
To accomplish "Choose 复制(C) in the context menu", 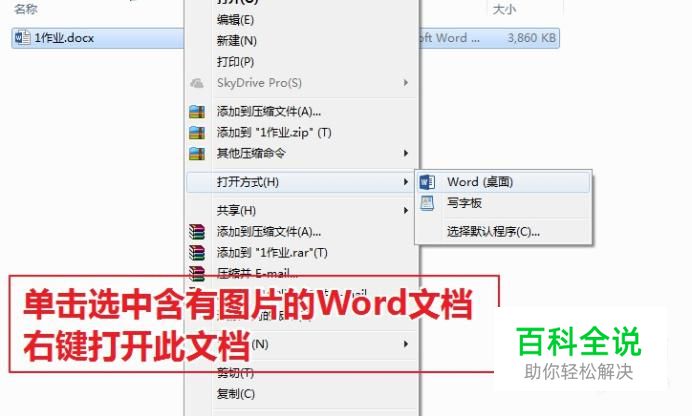I will (x=236, y=394).
